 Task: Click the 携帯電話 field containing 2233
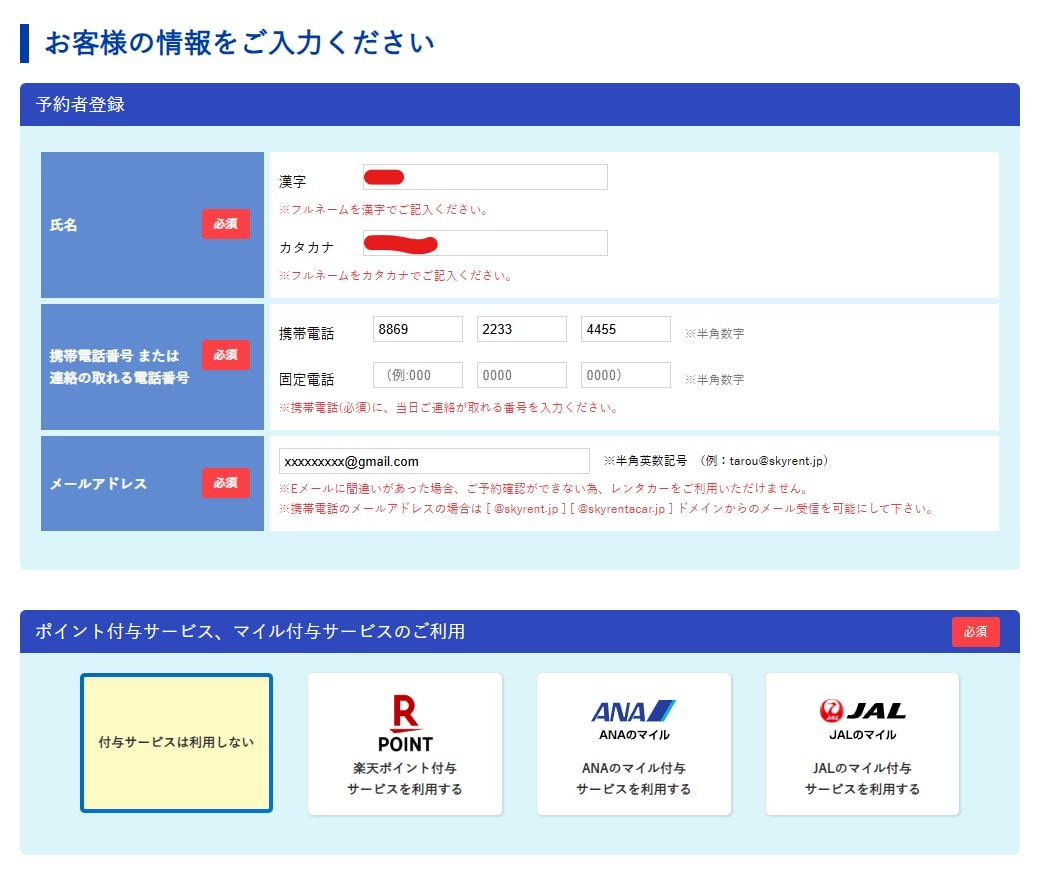click(x=521, y=329)
